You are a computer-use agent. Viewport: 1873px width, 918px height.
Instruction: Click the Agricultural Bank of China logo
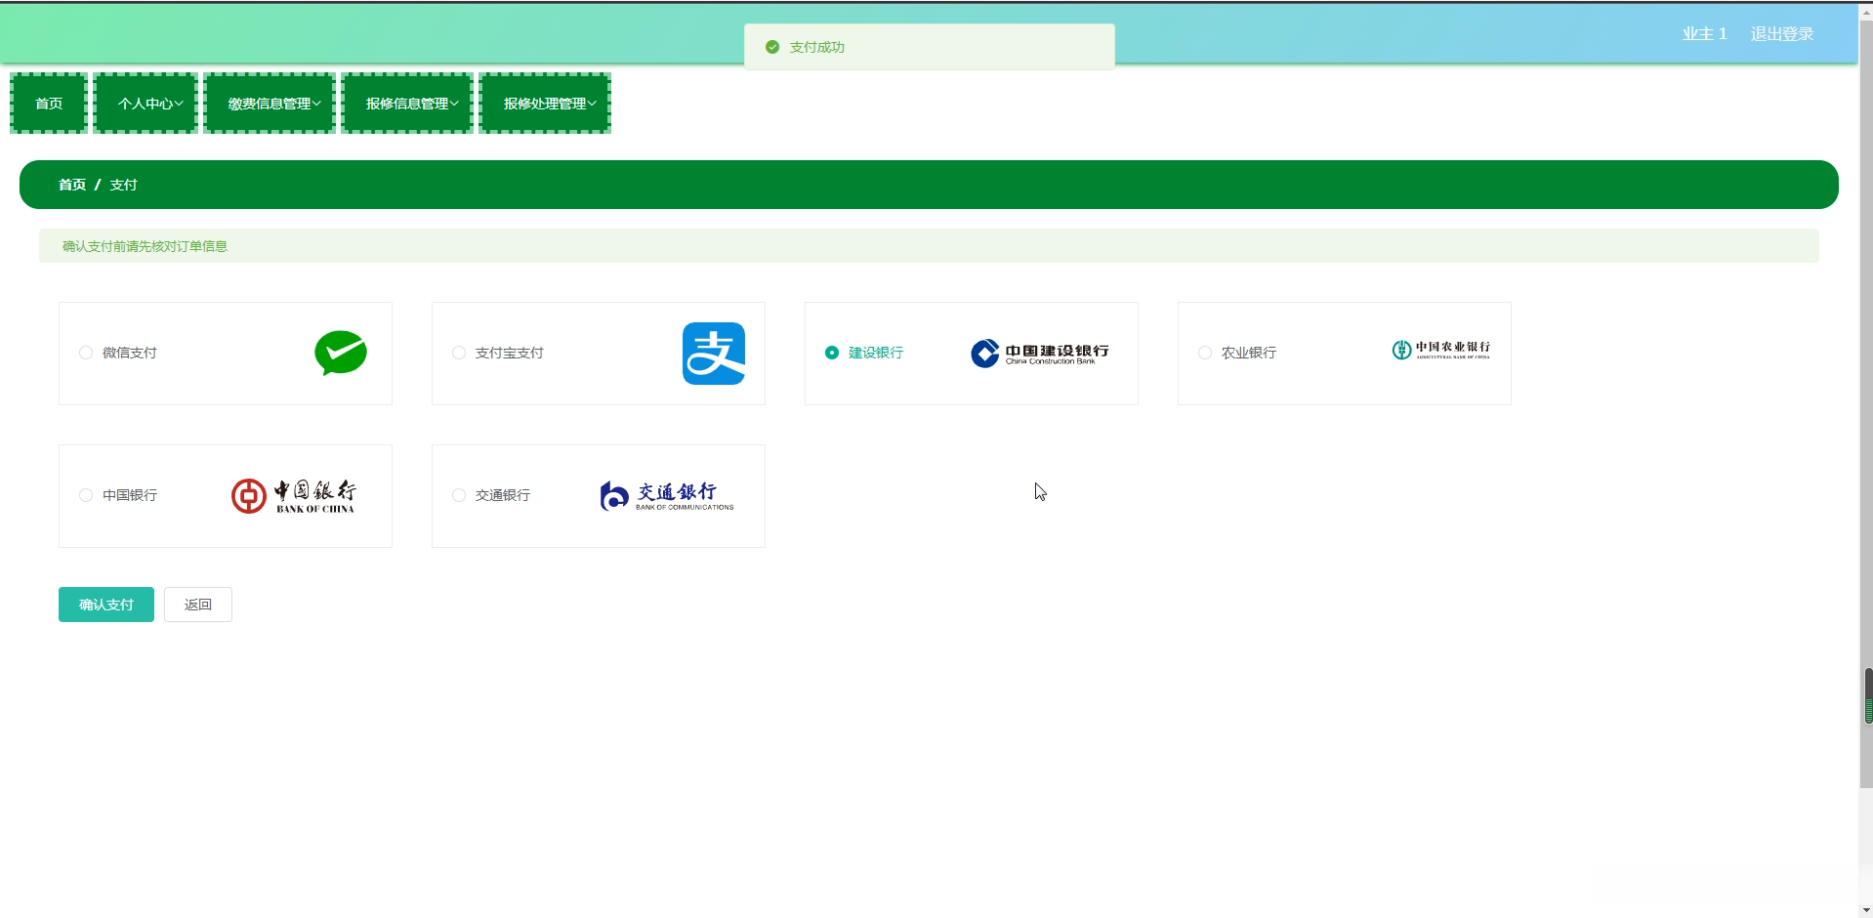(x=1441, y=349)
